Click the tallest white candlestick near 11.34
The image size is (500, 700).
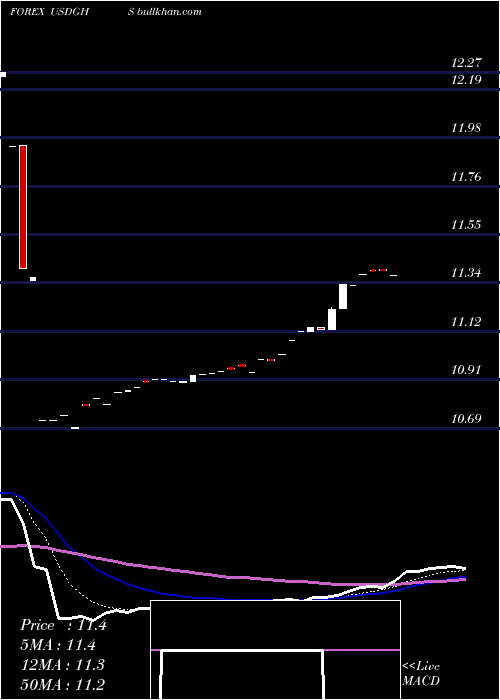(x=343, y=296)
